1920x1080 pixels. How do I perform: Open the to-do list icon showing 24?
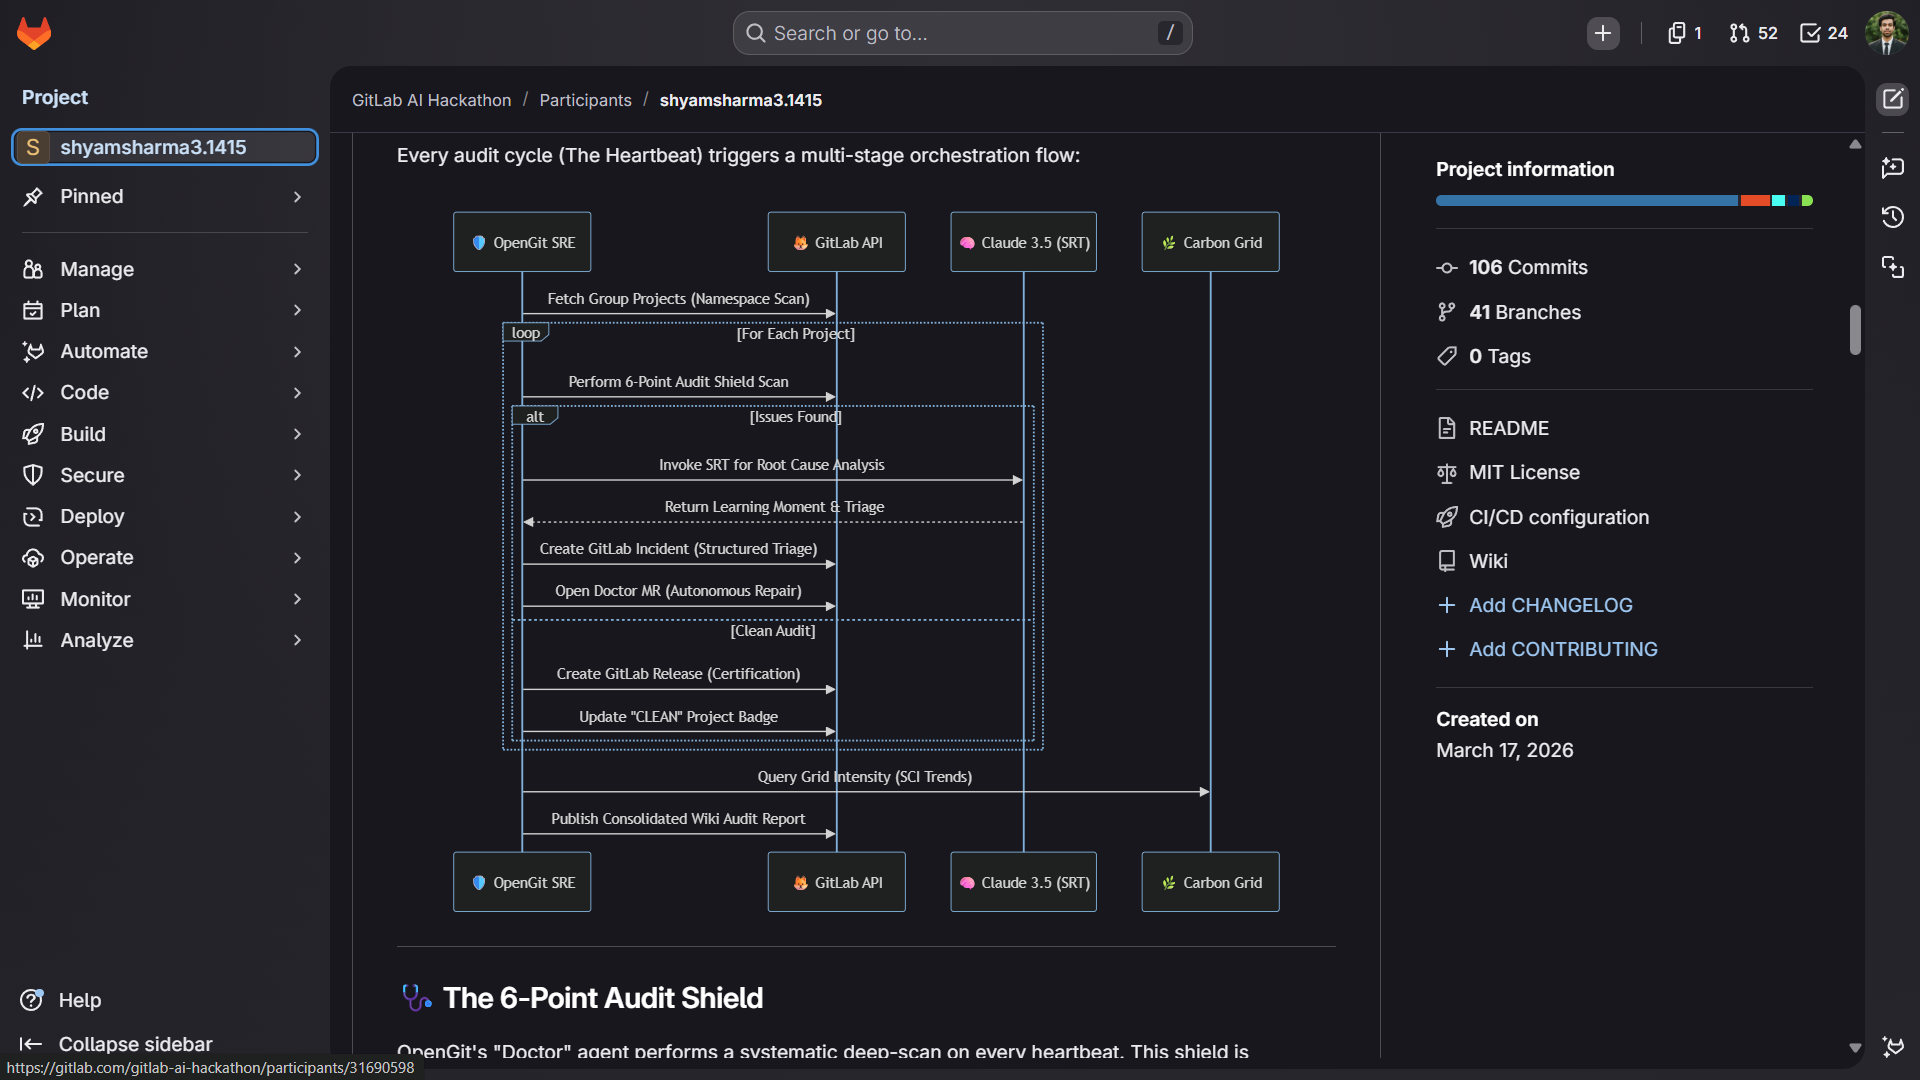point(1823,33)
